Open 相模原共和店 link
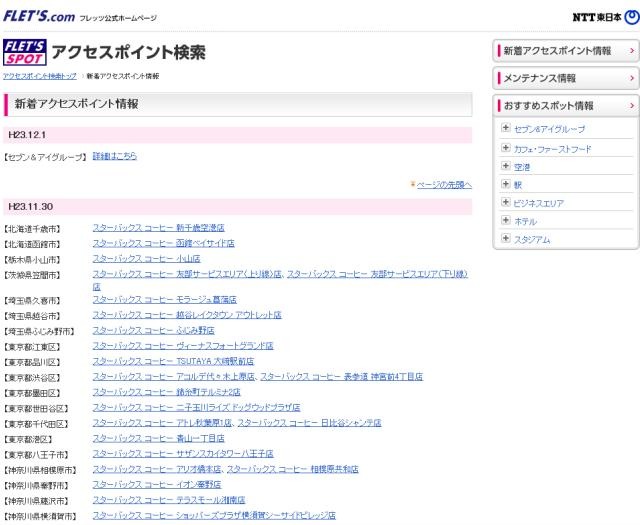 (293, 469)
